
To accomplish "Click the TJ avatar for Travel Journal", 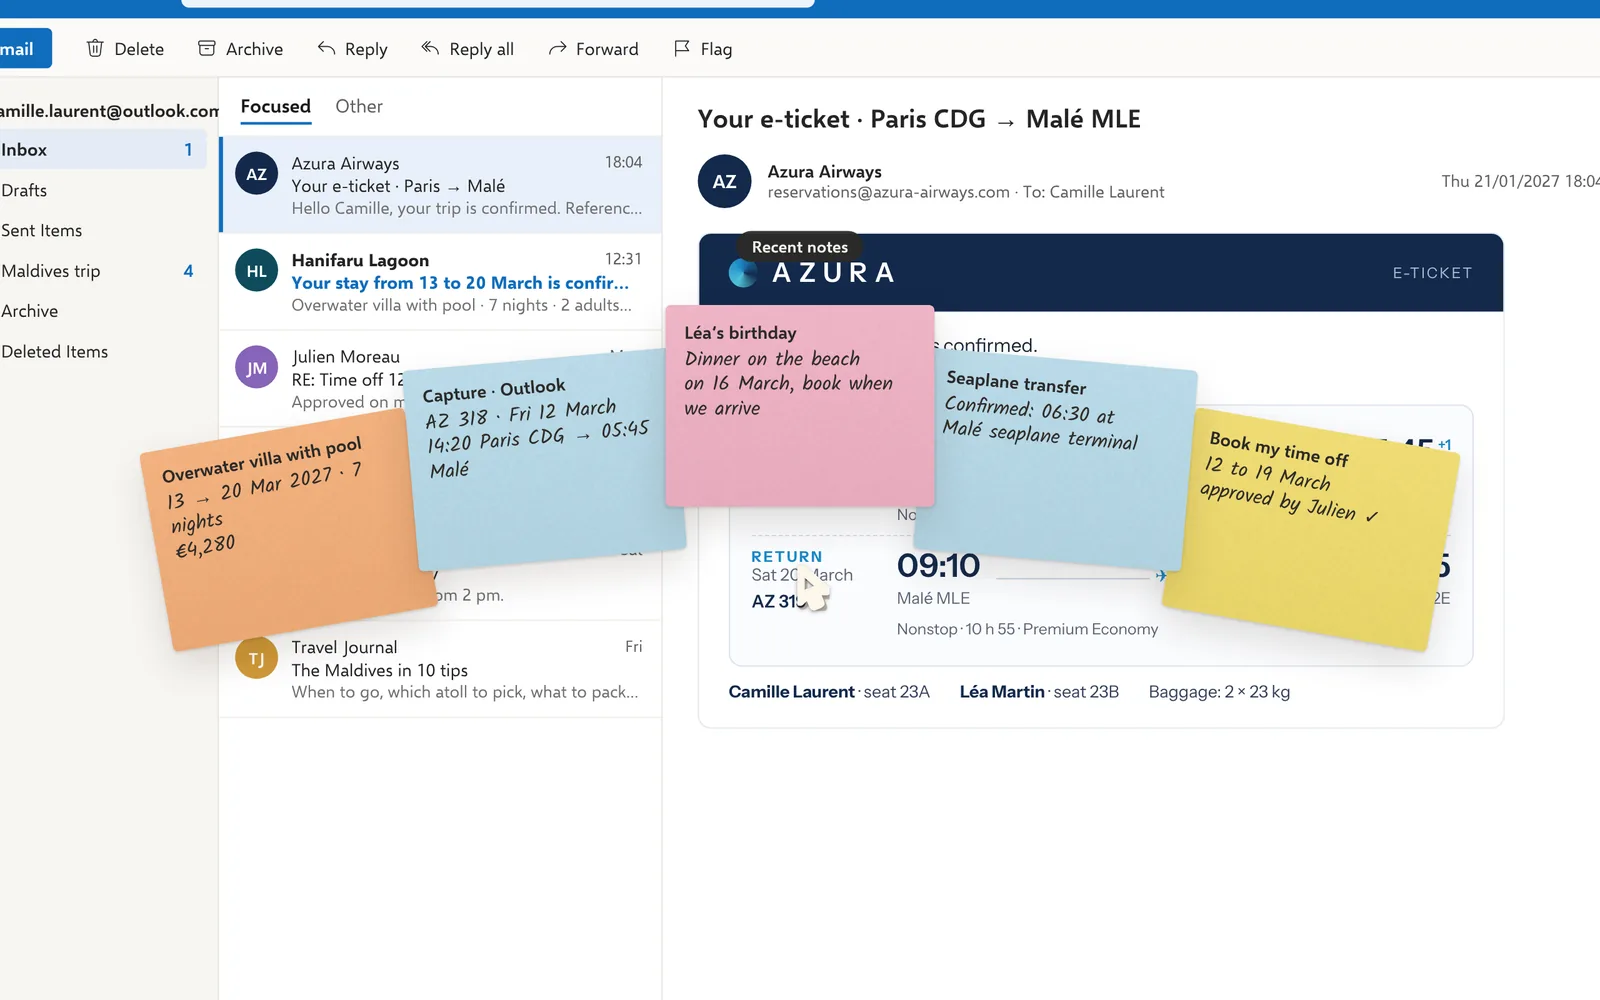I will tap(257, 658).
